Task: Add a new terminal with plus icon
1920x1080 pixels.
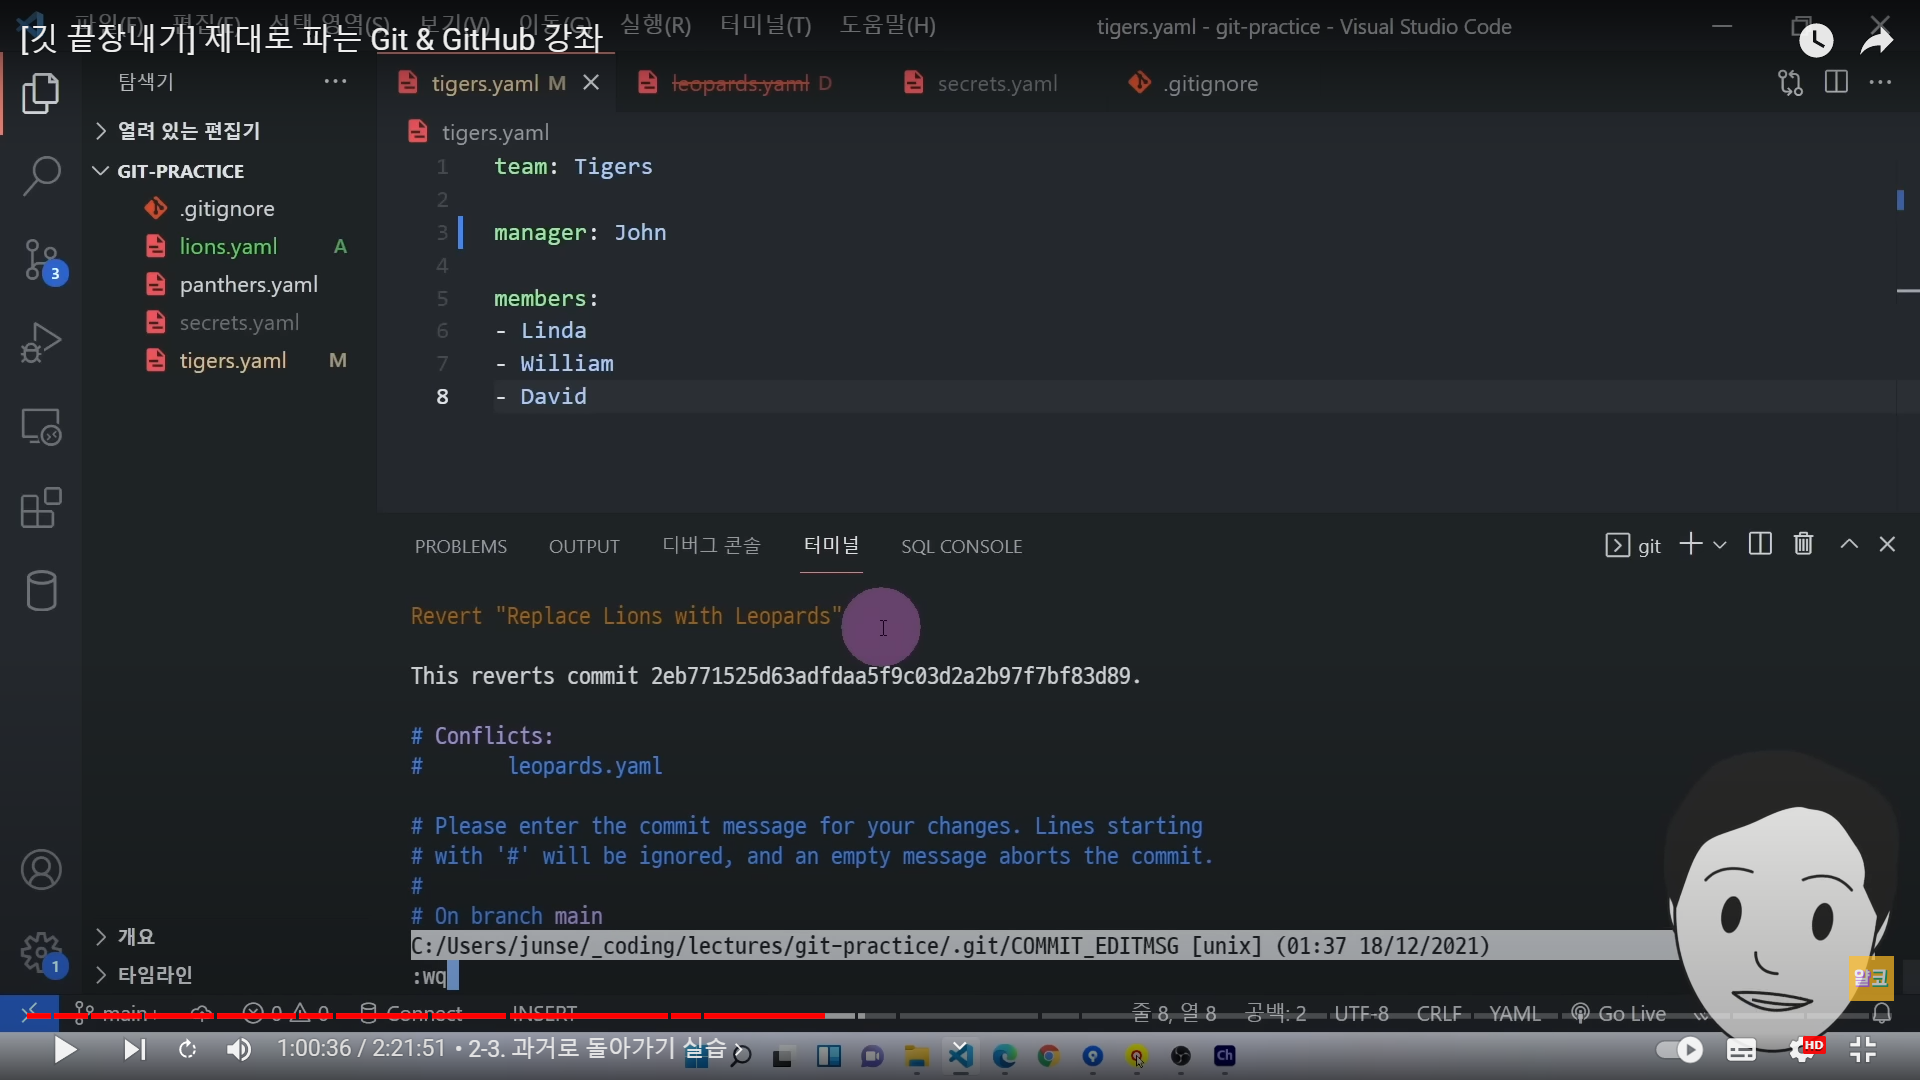Action: (1690, 544)
